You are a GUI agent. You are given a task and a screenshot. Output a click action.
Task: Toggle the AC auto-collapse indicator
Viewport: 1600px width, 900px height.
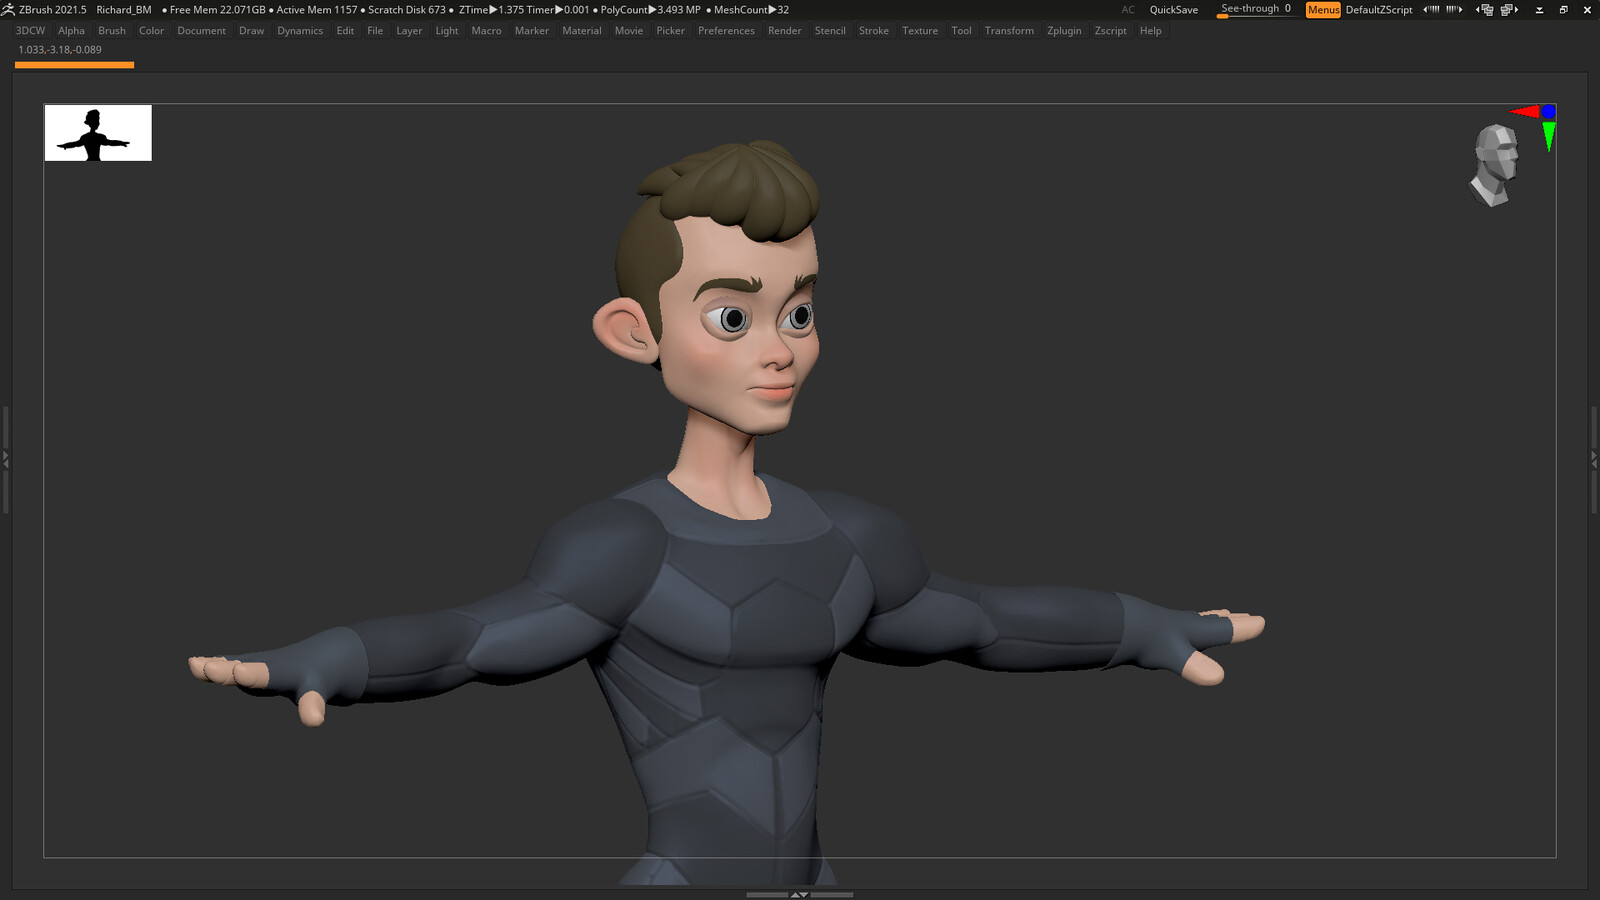1128,10
